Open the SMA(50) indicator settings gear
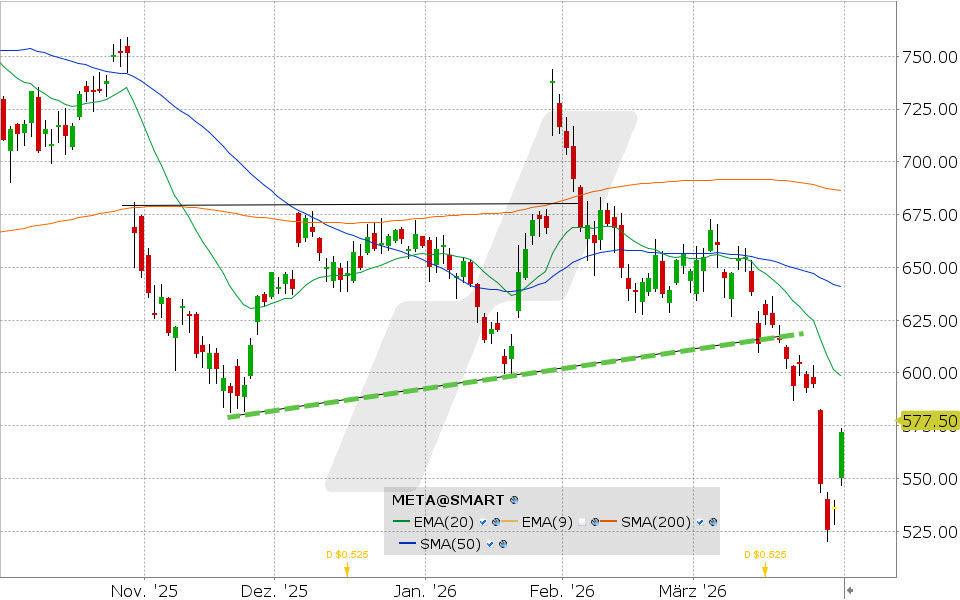Screen dimensions: 960x600 503,544
